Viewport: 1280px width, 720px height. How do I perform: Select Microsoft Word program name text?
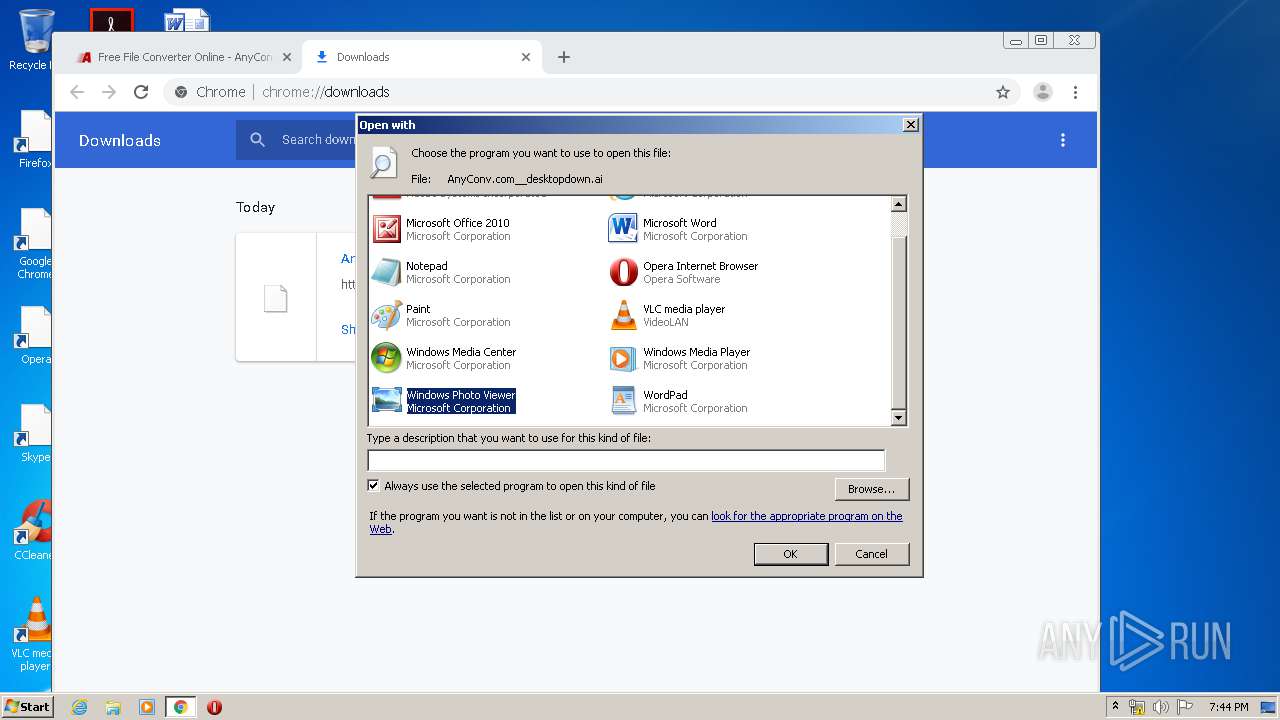(679, 223)
